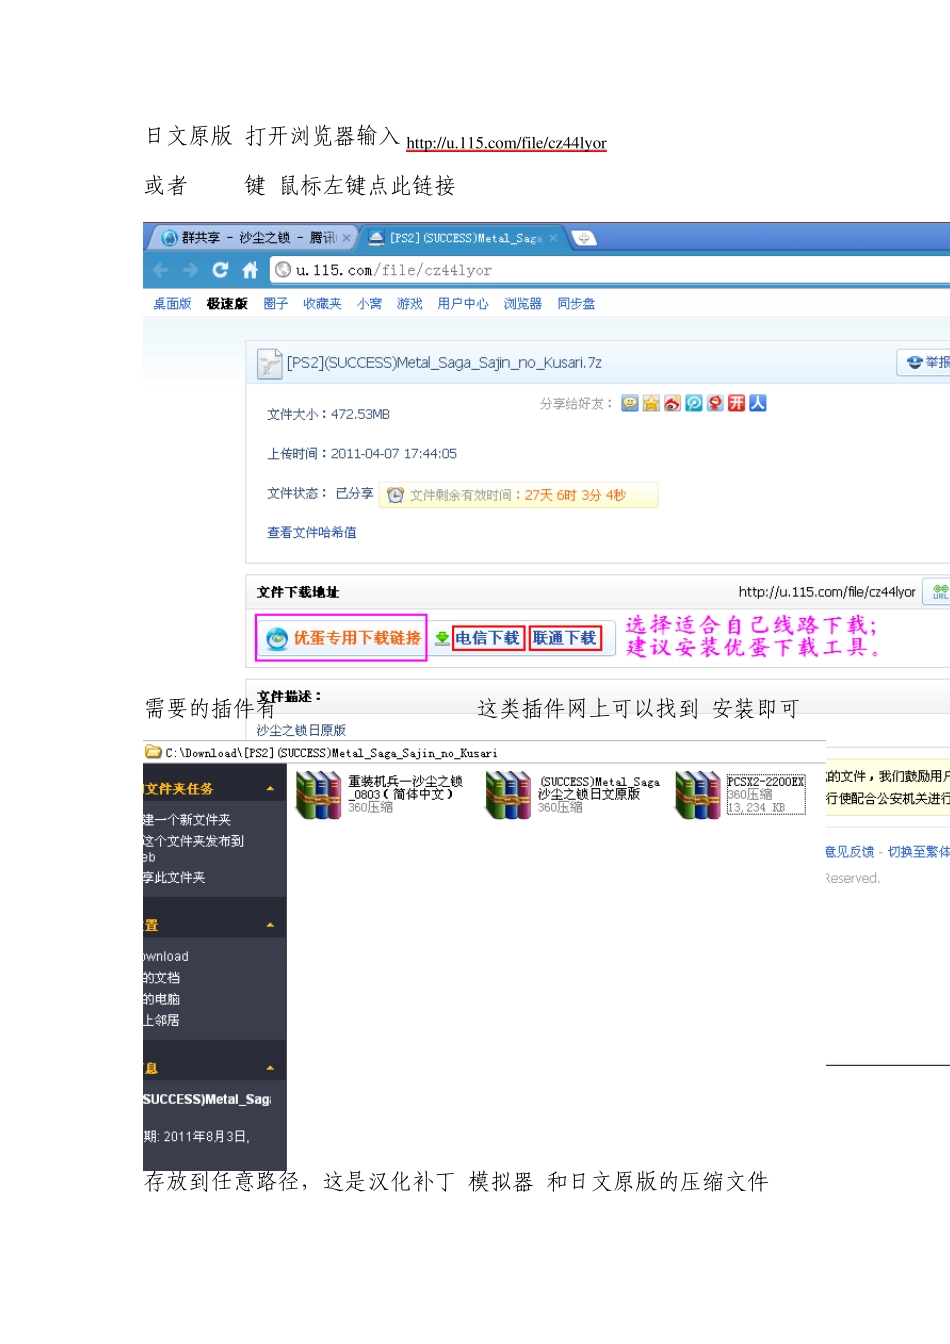The width and height of the screenshot is (950, 1344).
Task: Click the 举报 report button
Action: 926,362
